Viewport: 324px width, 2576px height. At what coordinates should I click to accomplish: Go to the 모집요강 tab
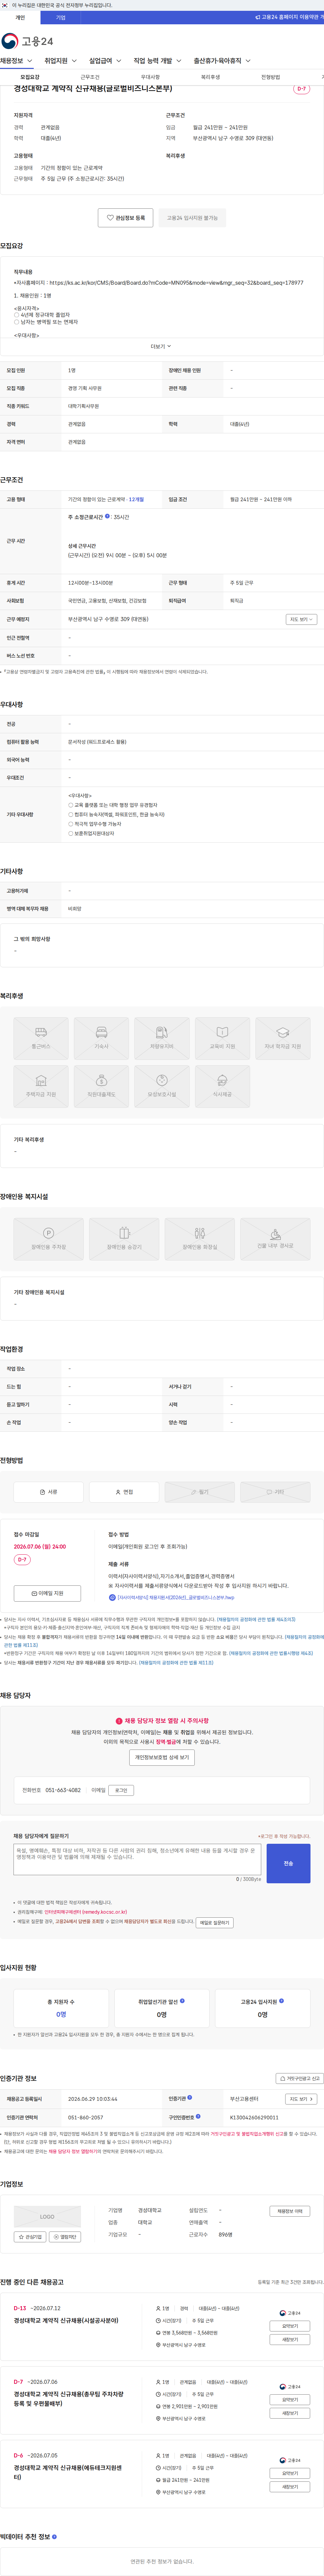click(x=30, y=77)
